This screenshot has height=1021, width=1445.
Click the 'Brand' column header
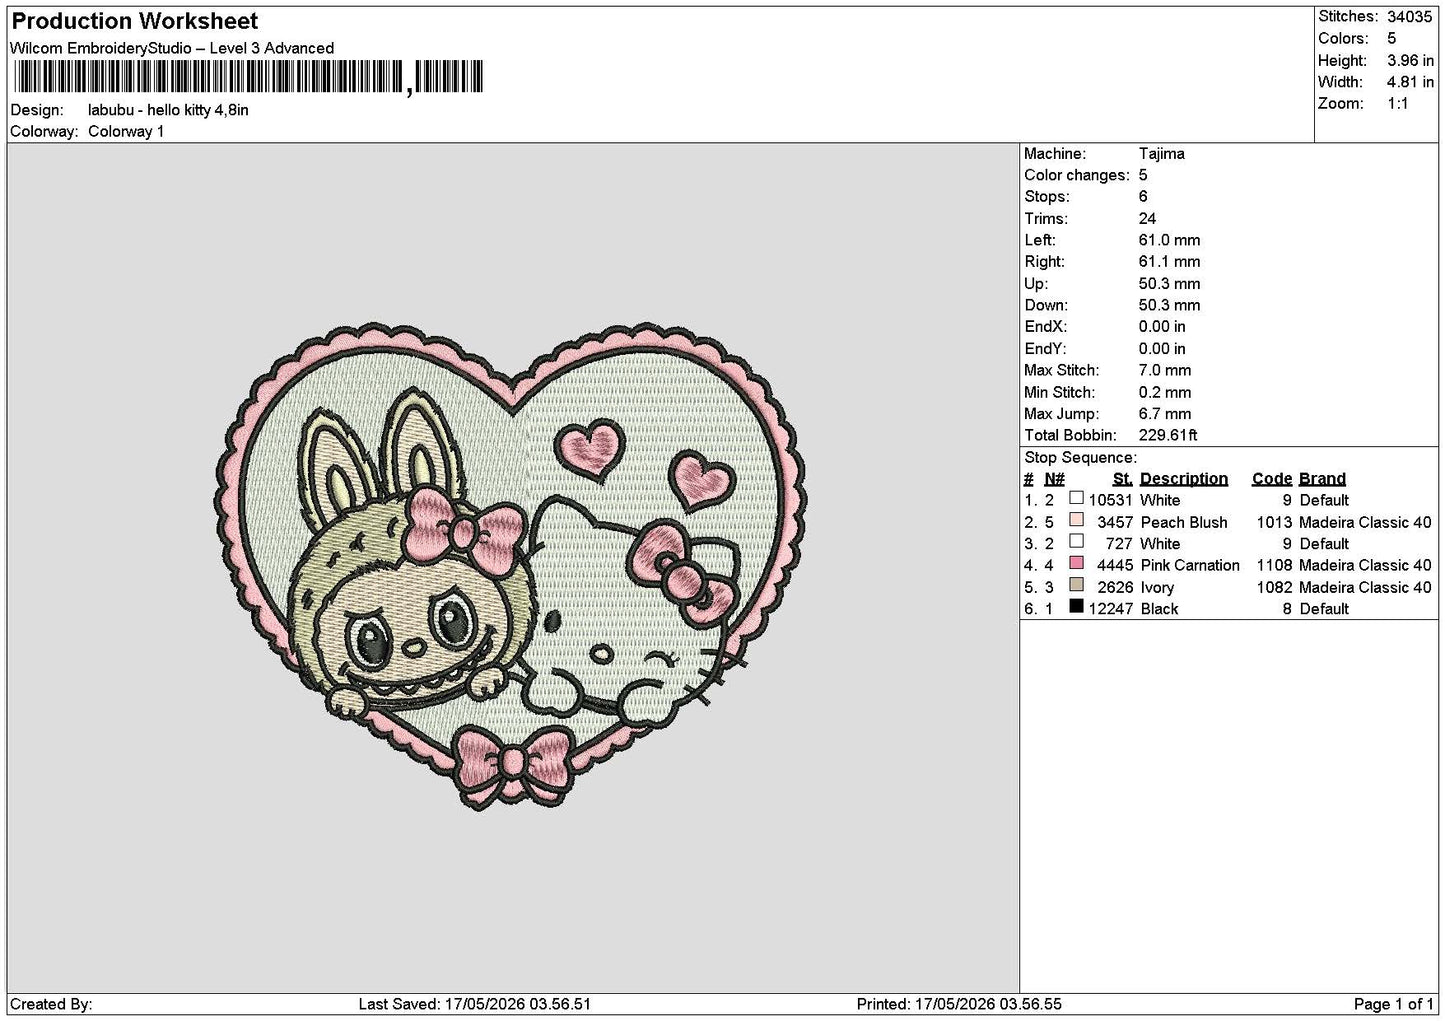(1322, 479)
